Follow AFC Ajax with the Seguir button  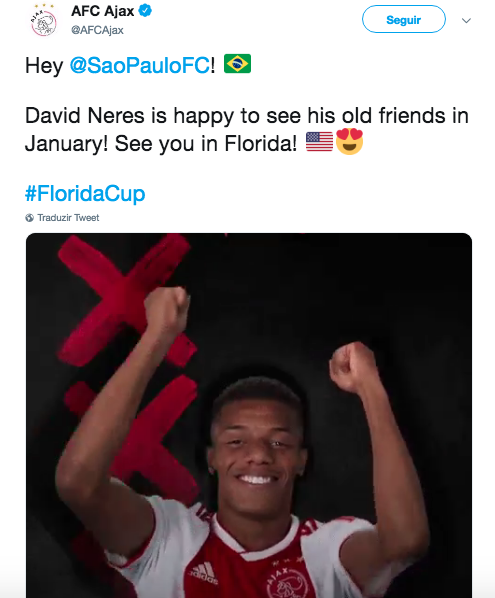[x=403, y=19]
